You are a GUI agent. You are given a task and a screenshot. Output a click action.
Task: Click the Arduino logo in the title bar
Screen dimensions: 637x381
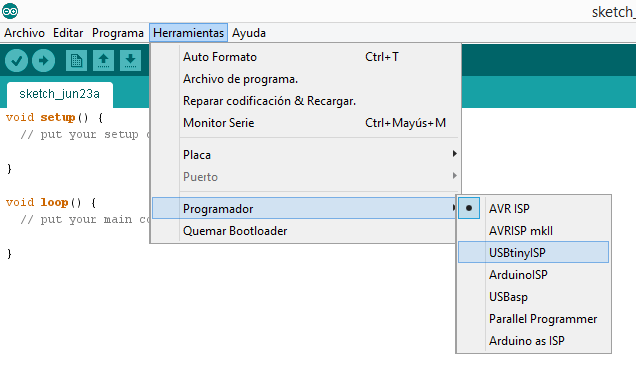pos(10,11)
